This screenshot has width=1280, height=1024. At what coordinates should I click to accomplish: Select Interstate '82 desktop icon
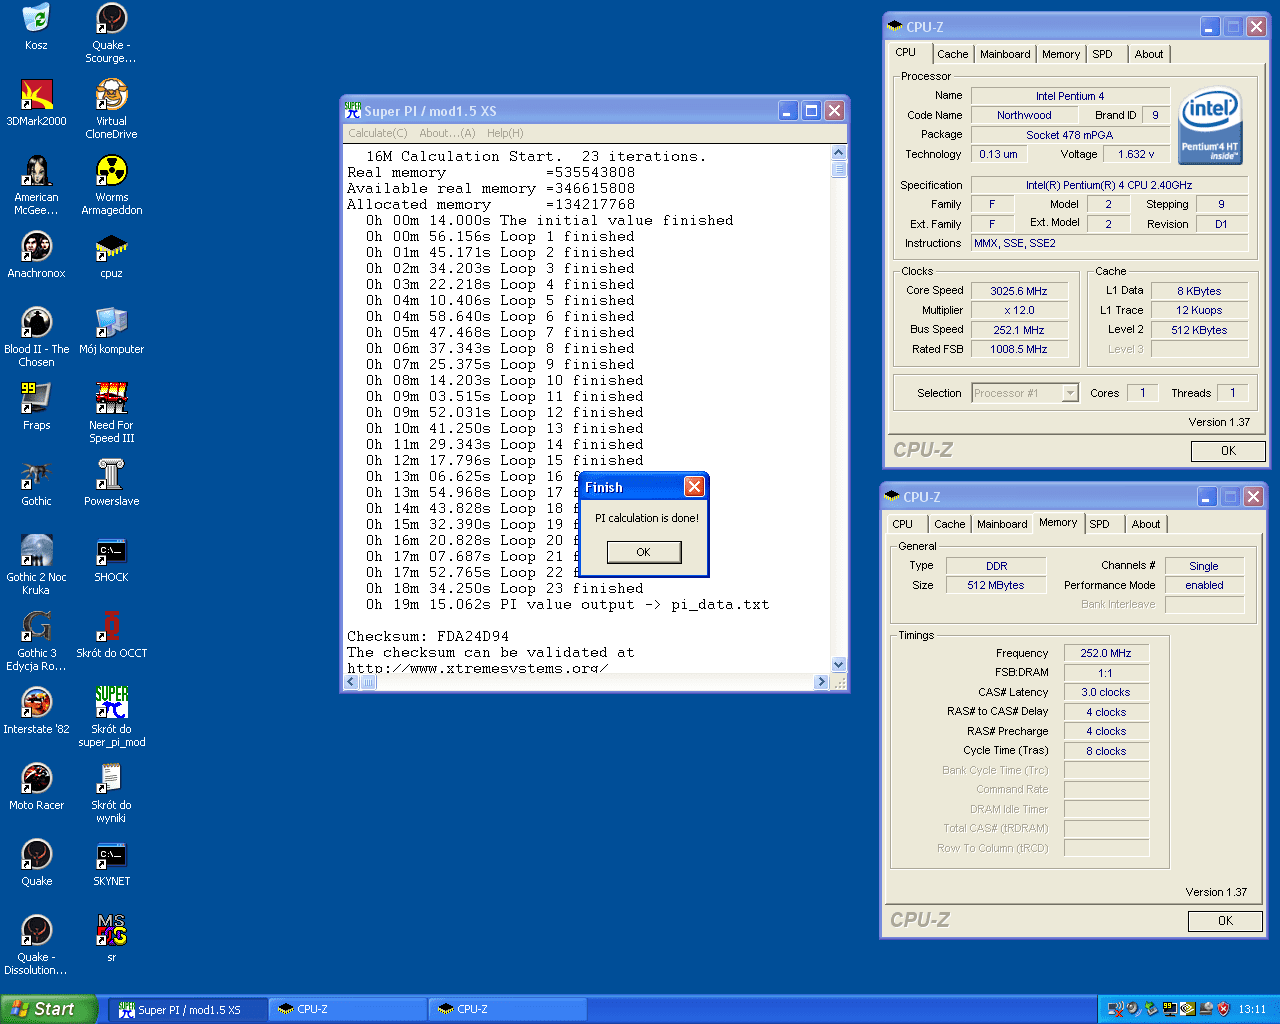coord(36,711)
